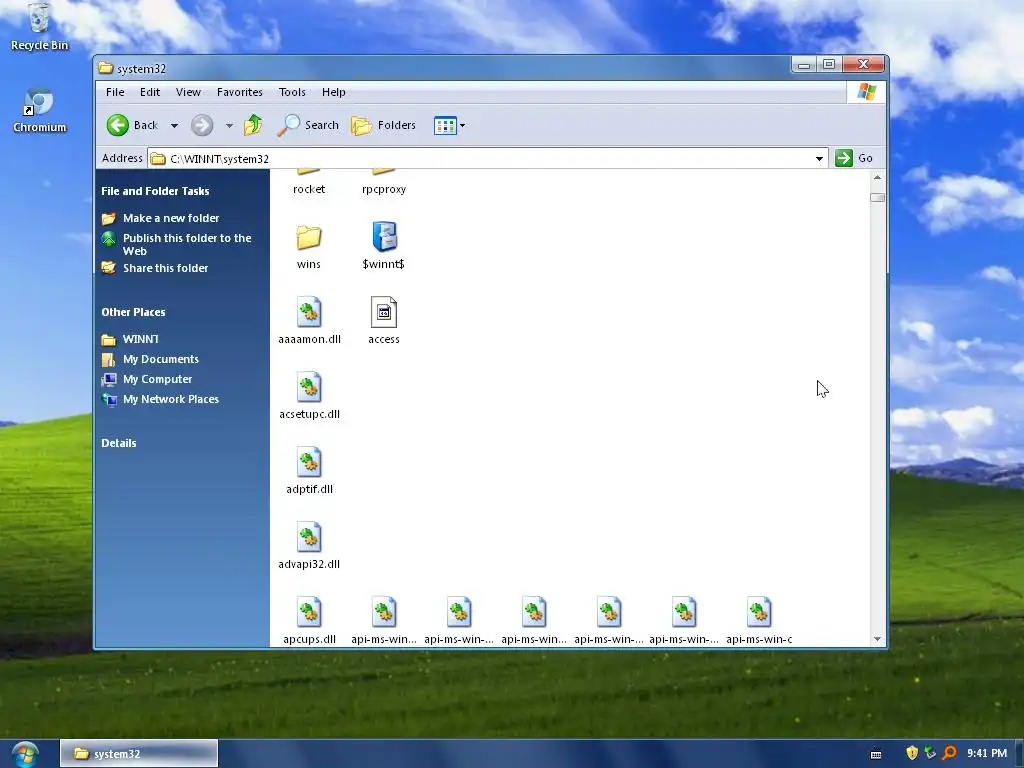Click the Windows flag logo in toolbar
The height and width of the screenshot is (768, 1024).
click(867, 92)
